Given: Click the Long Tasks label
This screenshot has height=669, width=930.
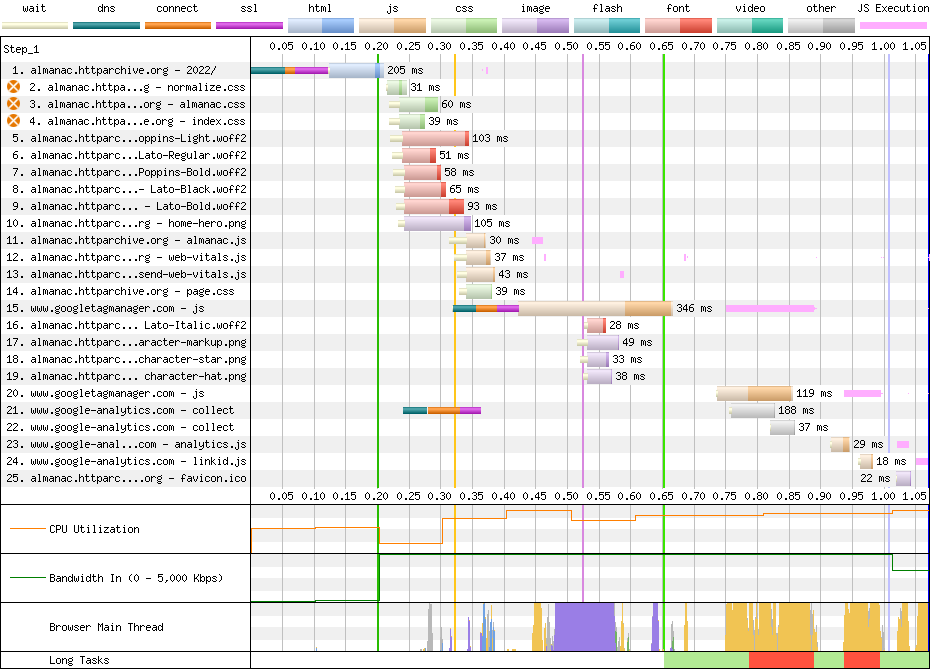Looking at the screenshot, I should [x=79, y=660].
